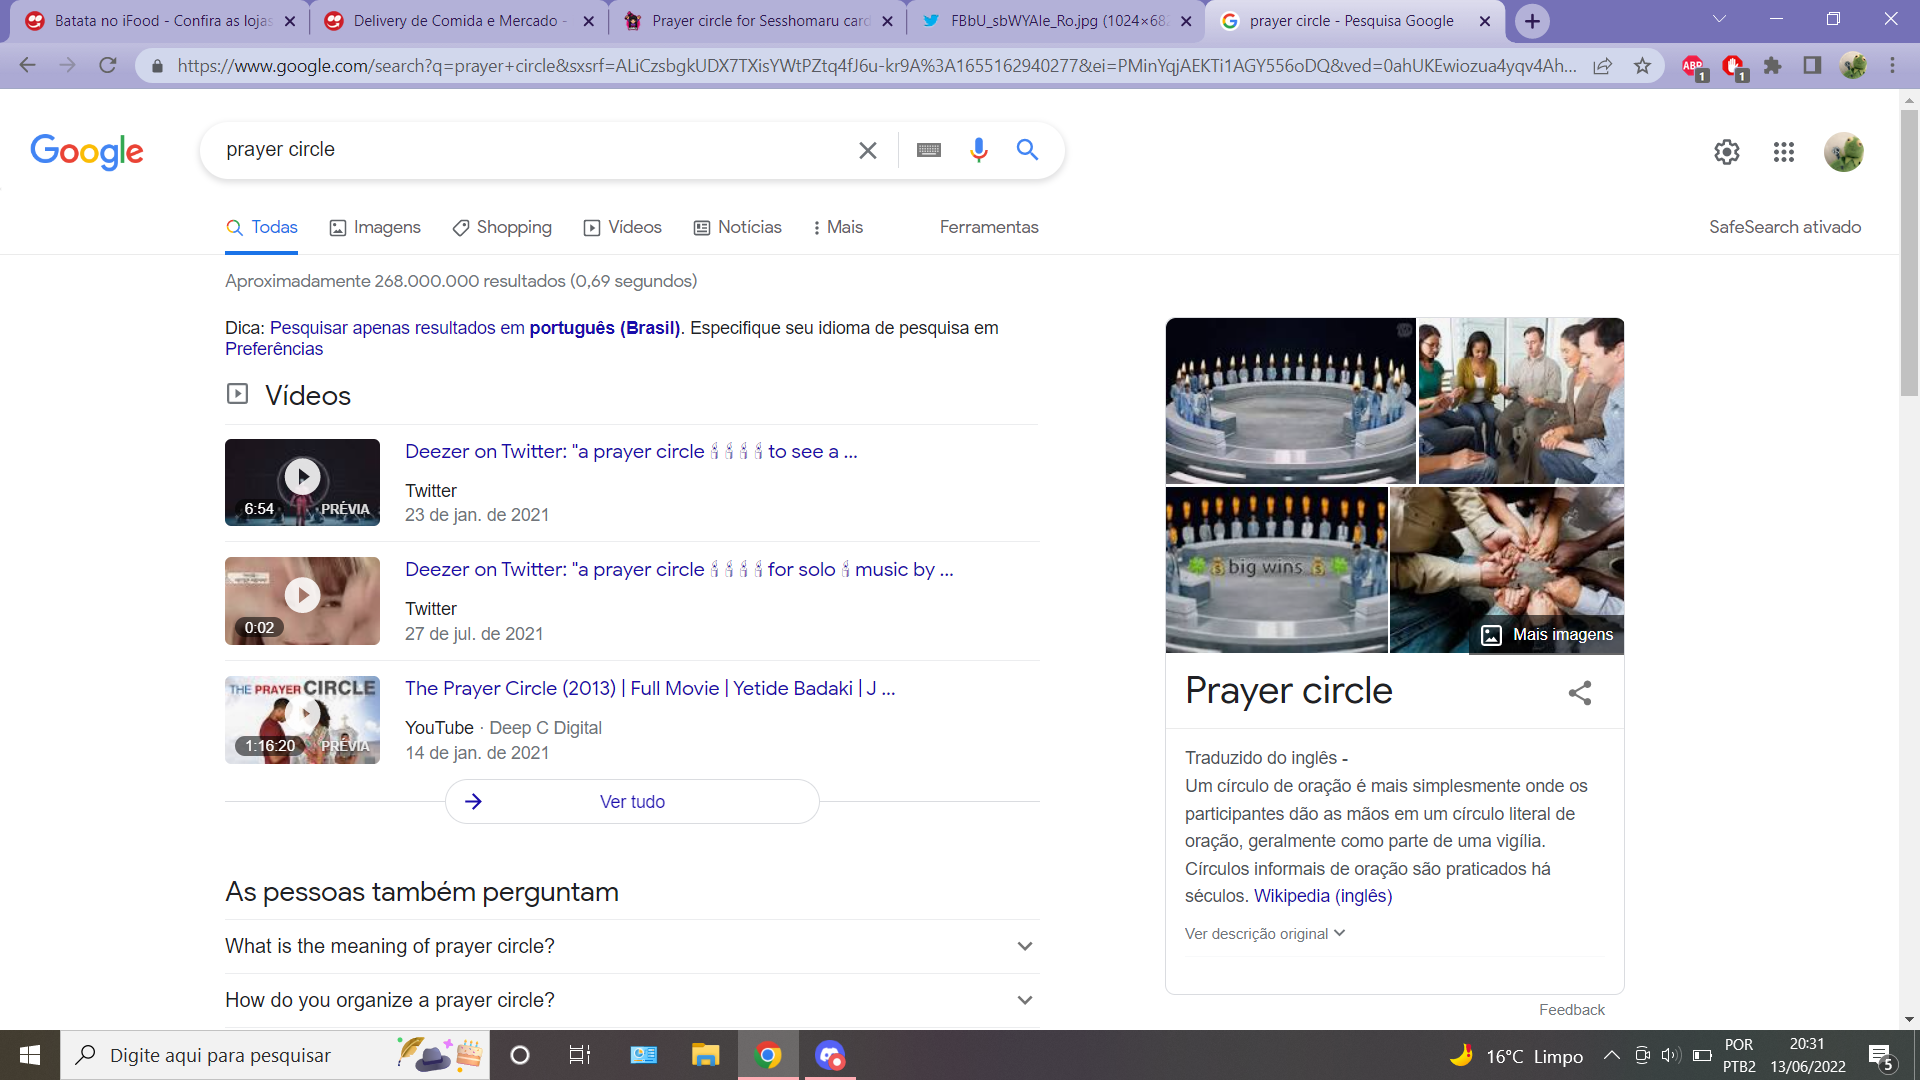Show hidden system tray icons
The width and height of the screenshot is (1920, 1080).
tap(1611, 1055)
